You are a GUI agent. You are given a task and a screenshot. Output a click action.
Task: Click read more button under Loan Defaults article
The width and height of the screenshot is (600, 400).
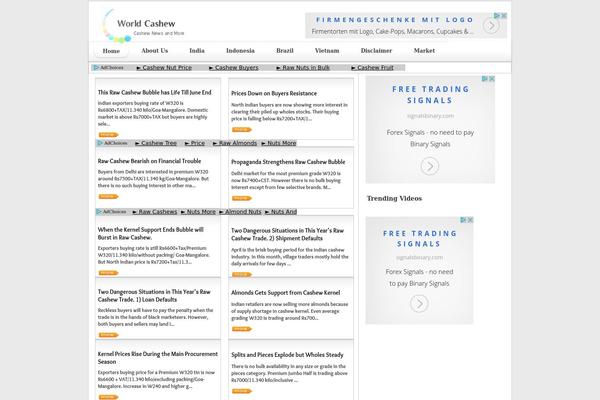tap(108, 335)
